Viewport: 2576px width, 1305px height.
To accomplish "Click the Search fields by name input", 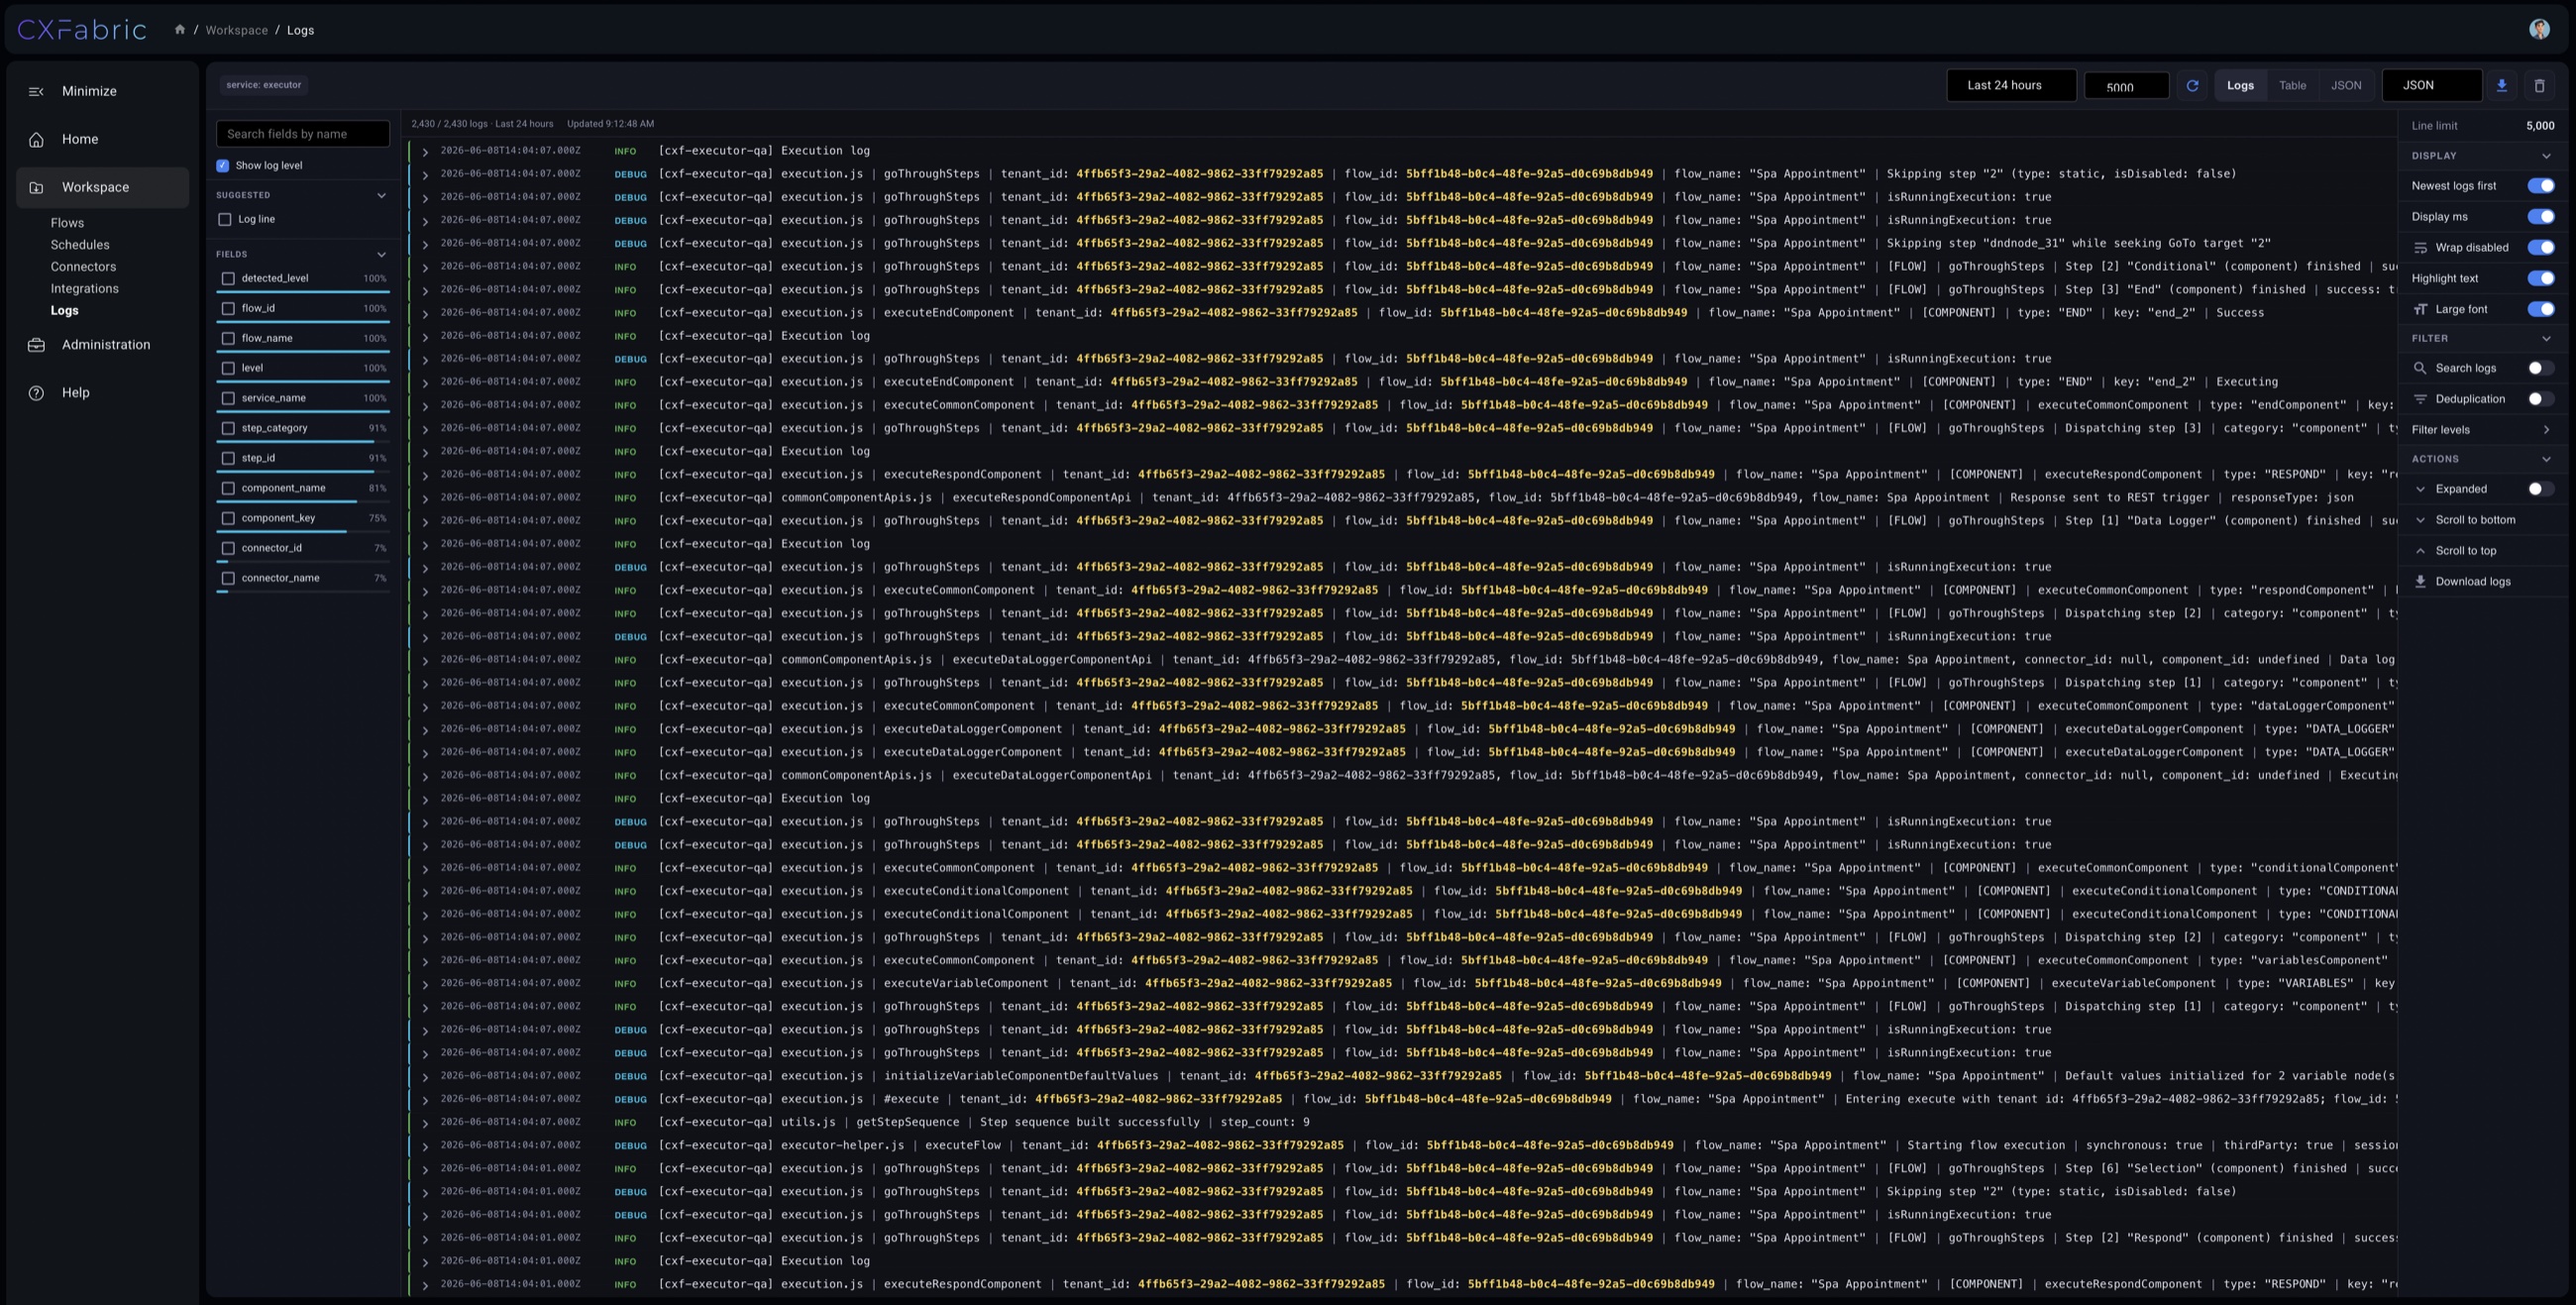I will click(x=303, y=134).
